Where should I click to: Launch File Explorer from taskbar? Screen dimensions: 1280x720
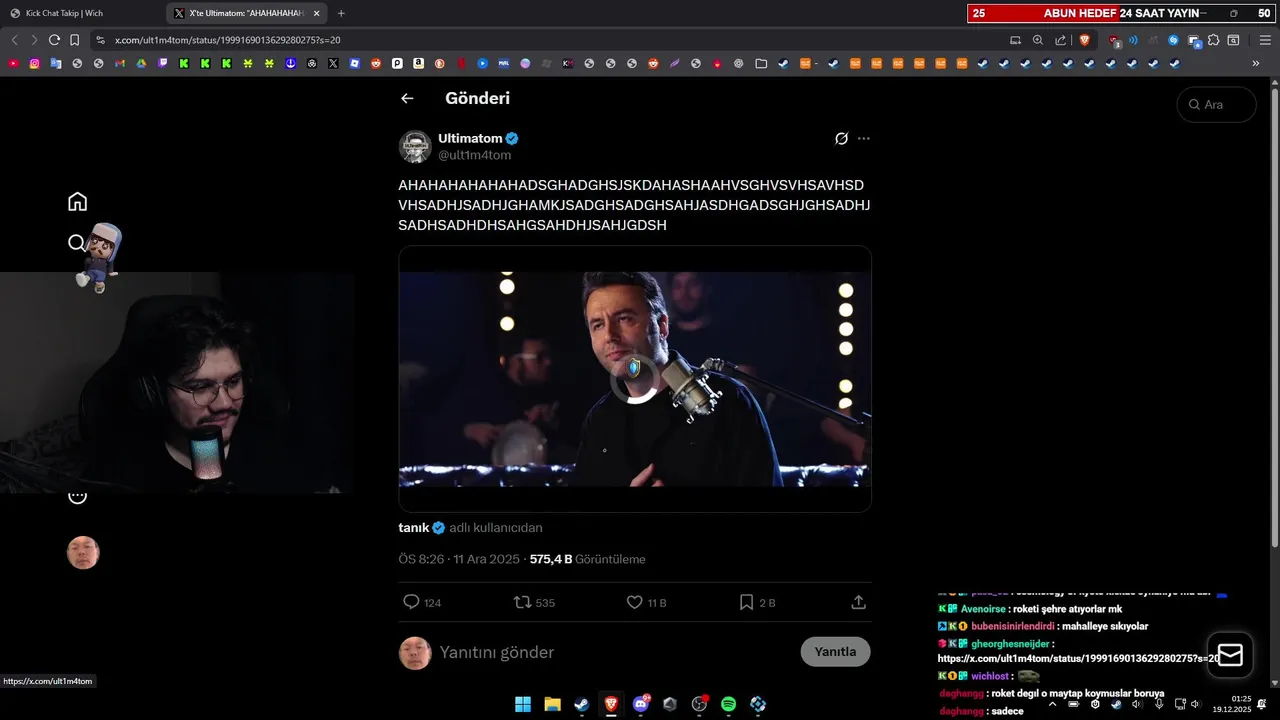click(552, 704)
